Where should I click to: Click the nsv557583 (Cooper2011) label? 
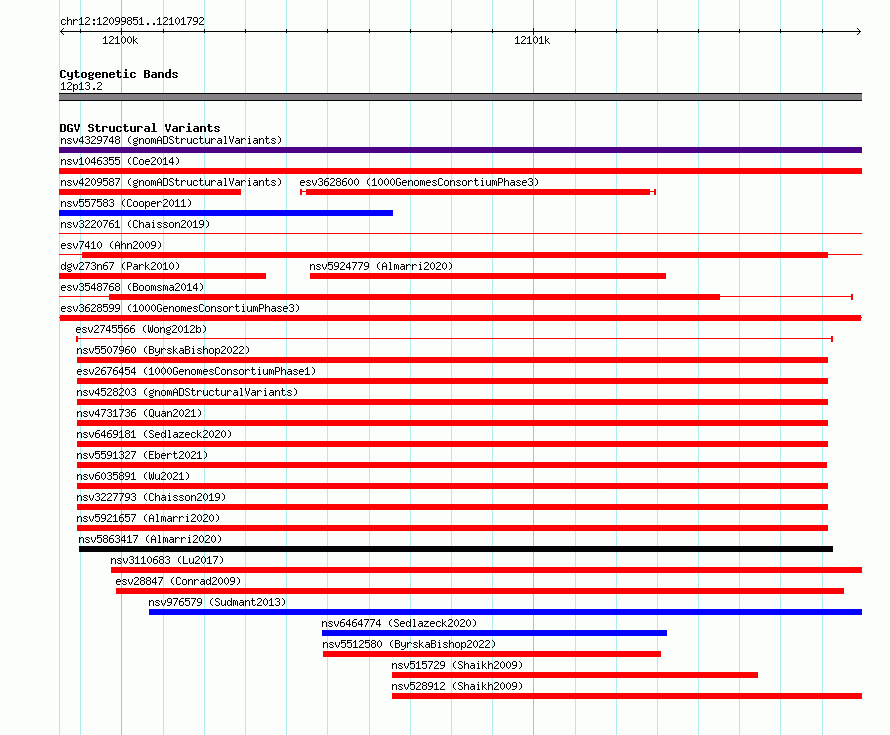point(126,203)
